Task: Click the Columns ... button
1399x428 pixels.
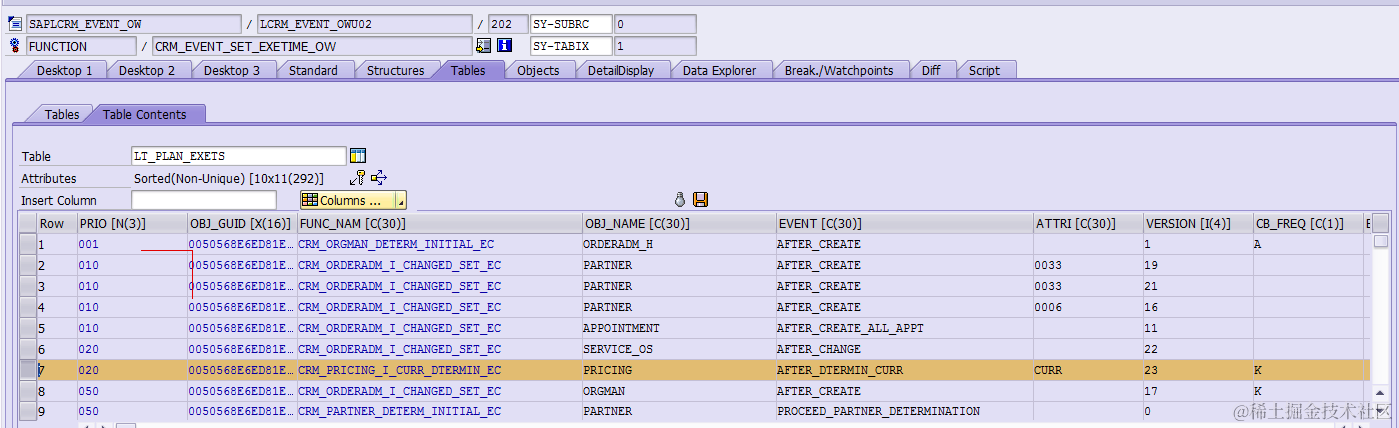Action: 347,200
